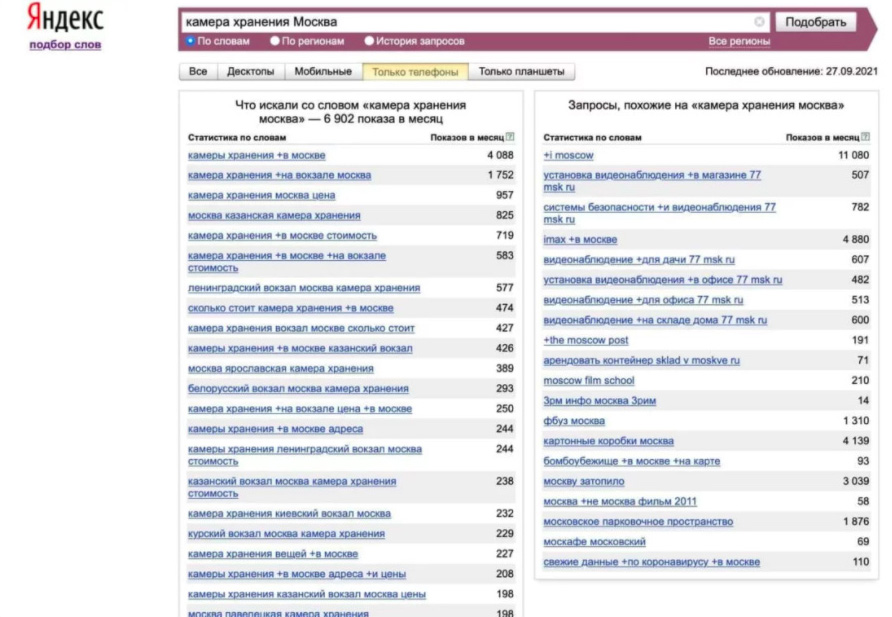Open the «imax +в москве» similar query
Image resolution: width=892 pixels, height=617 pixels.
tap(580, 239)
